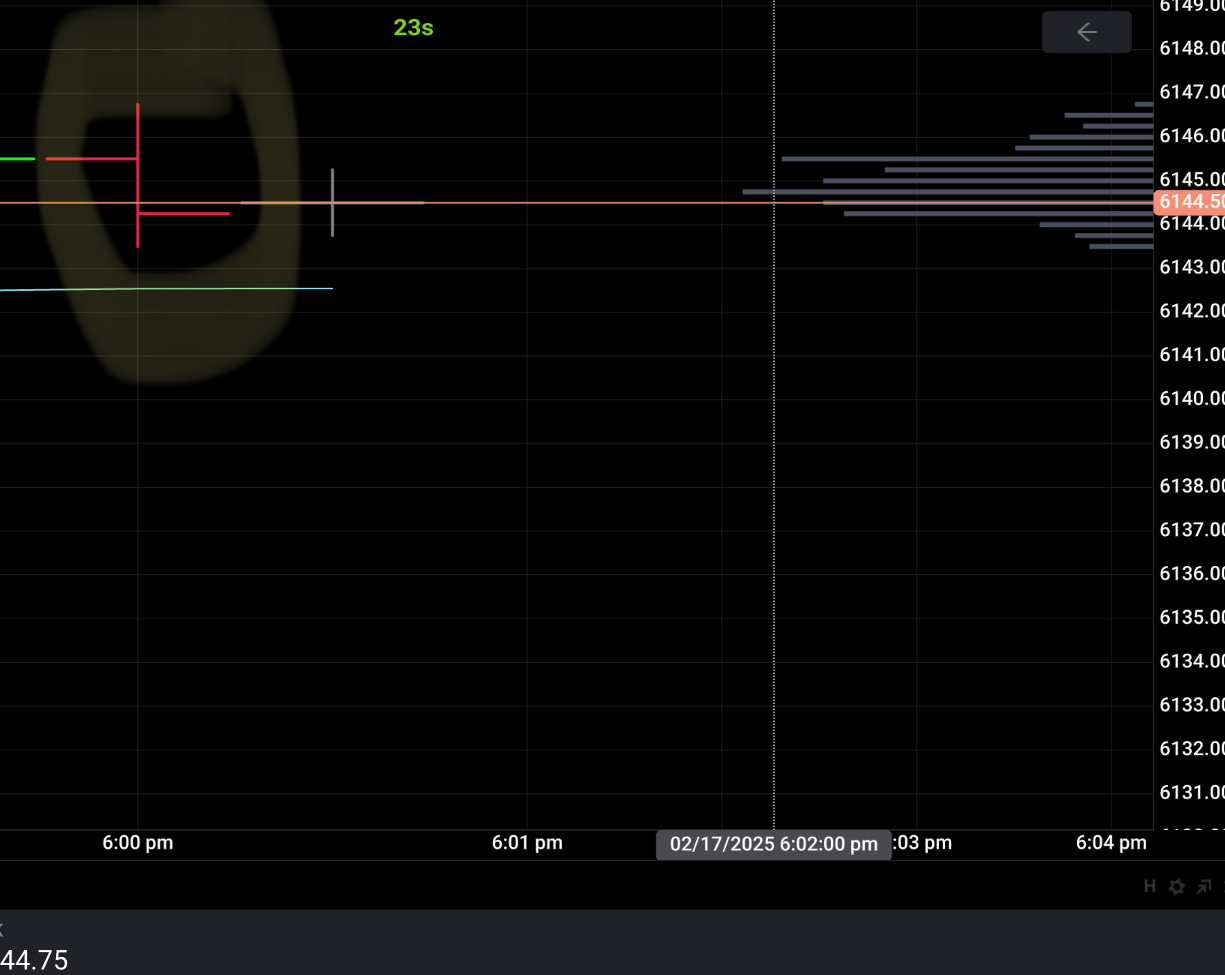1225x975 pixels.
Task: Click the 6:01 pm time axis label
Action: pyautogui.click(x=527, y=843)
